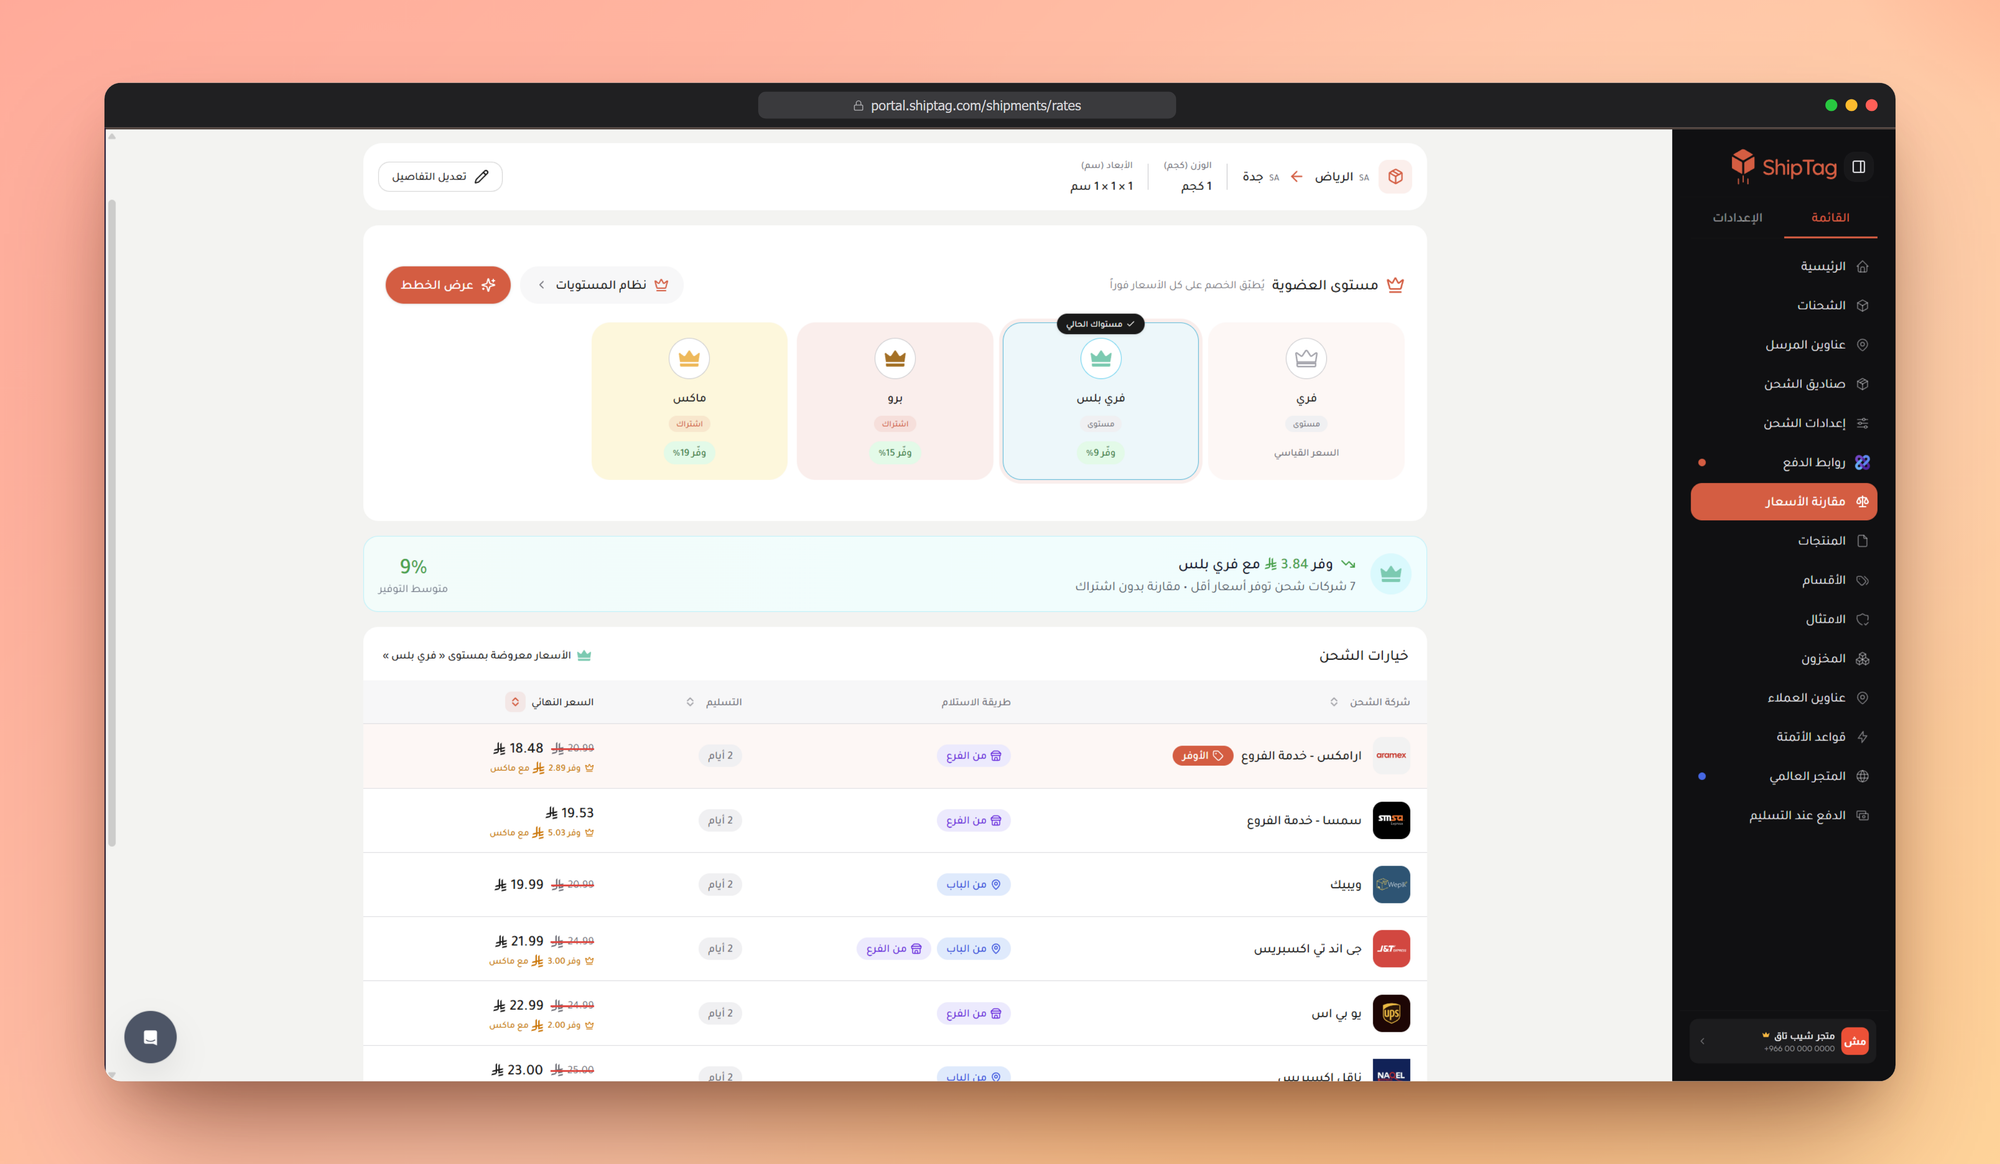Viewport: 2000px width, 1164px height.
Task: Click the page vertical scrollbar
Action: coord(112,522)
